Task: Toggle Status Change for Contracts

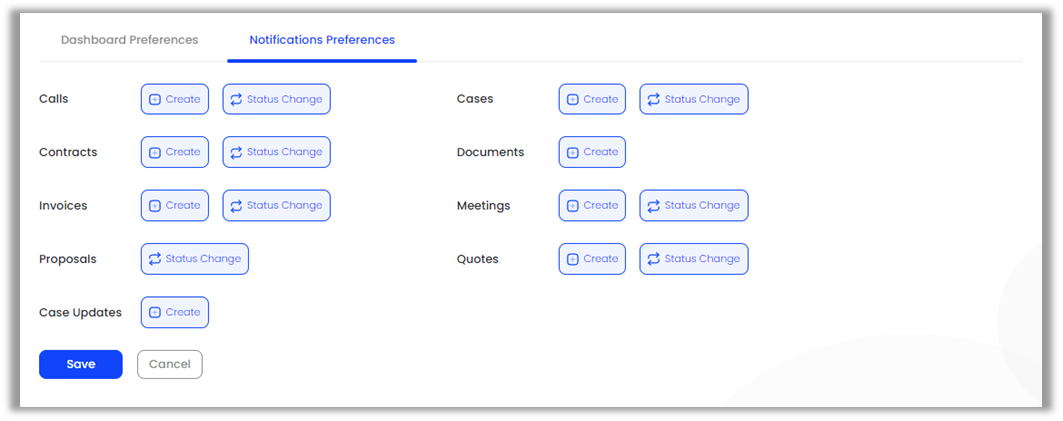Action: [x=276, y=152]
